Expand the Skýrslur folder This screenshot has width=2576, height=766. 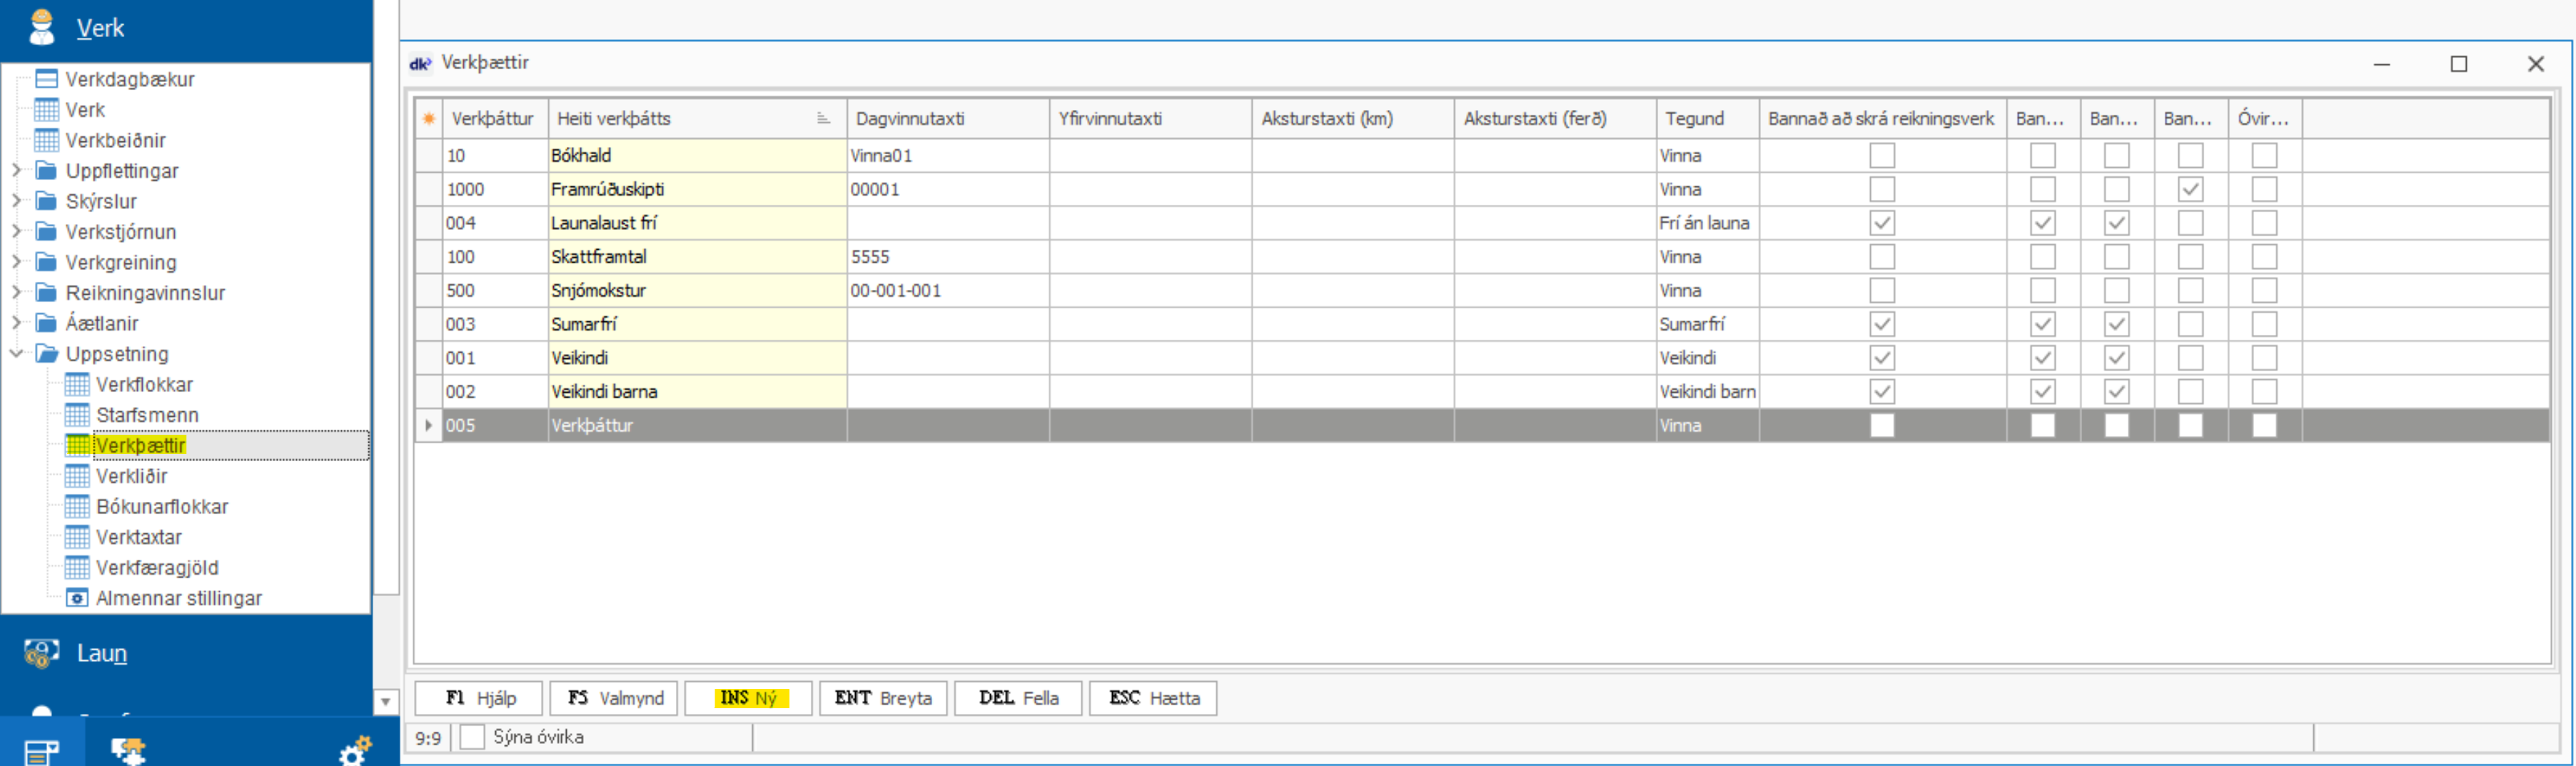point(16,201)
